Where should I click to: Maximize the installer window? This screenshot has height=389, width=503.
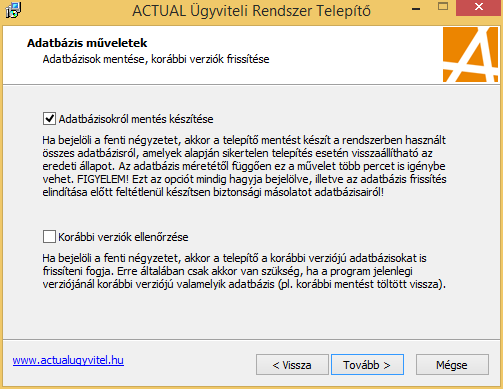(443, 7)
